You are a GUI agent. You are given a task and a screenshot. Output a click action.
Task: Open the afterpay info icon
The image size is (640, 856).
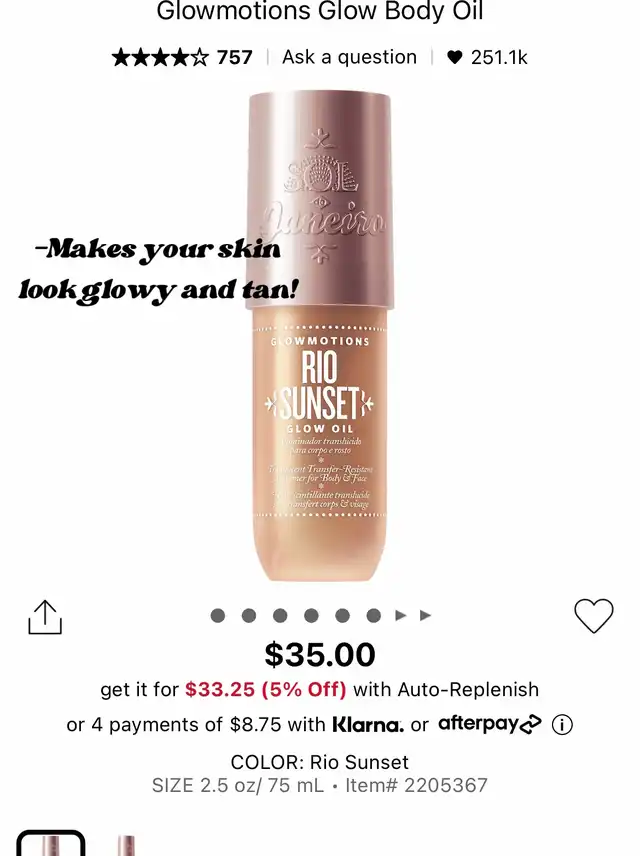click(562, 725)
